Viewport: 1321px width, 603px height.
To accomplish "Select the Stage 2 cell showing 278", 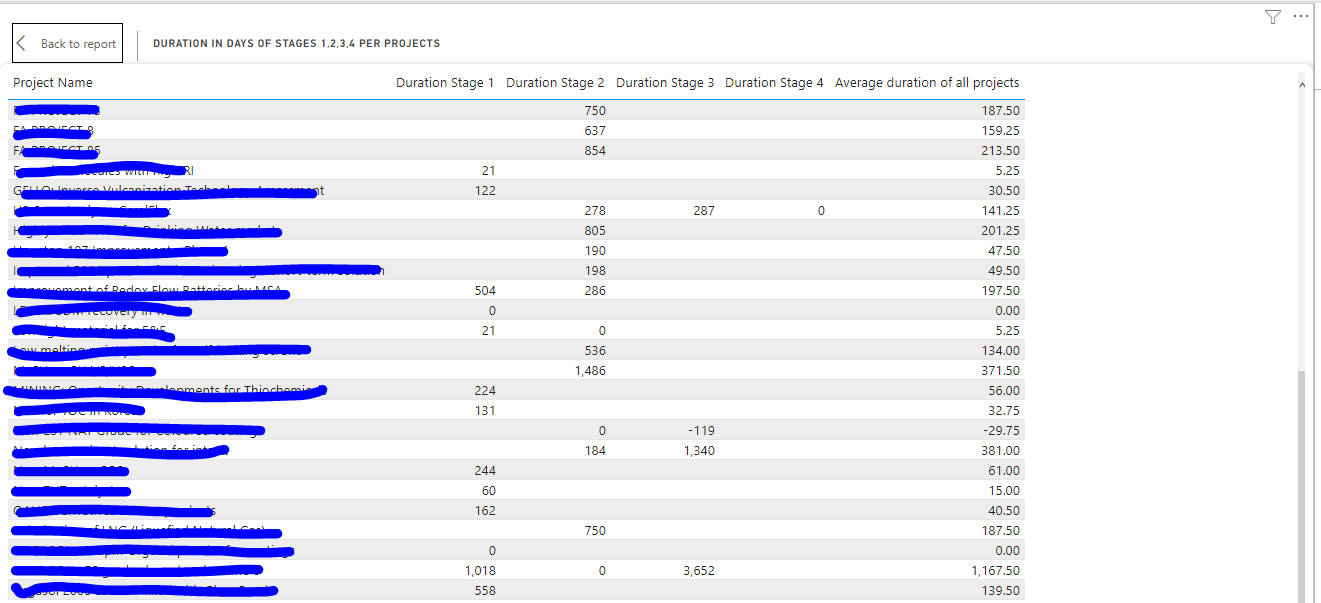I will pos(595,211).
